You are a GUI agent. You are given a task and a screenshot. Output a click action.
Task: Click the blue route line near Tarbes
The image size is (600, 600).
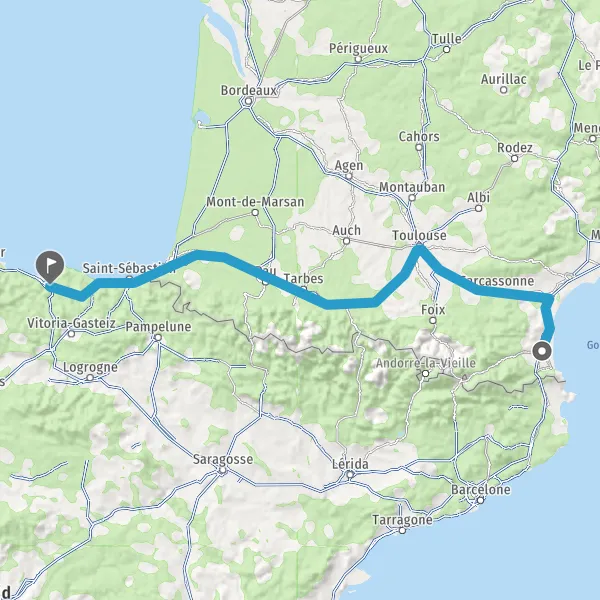302,293
